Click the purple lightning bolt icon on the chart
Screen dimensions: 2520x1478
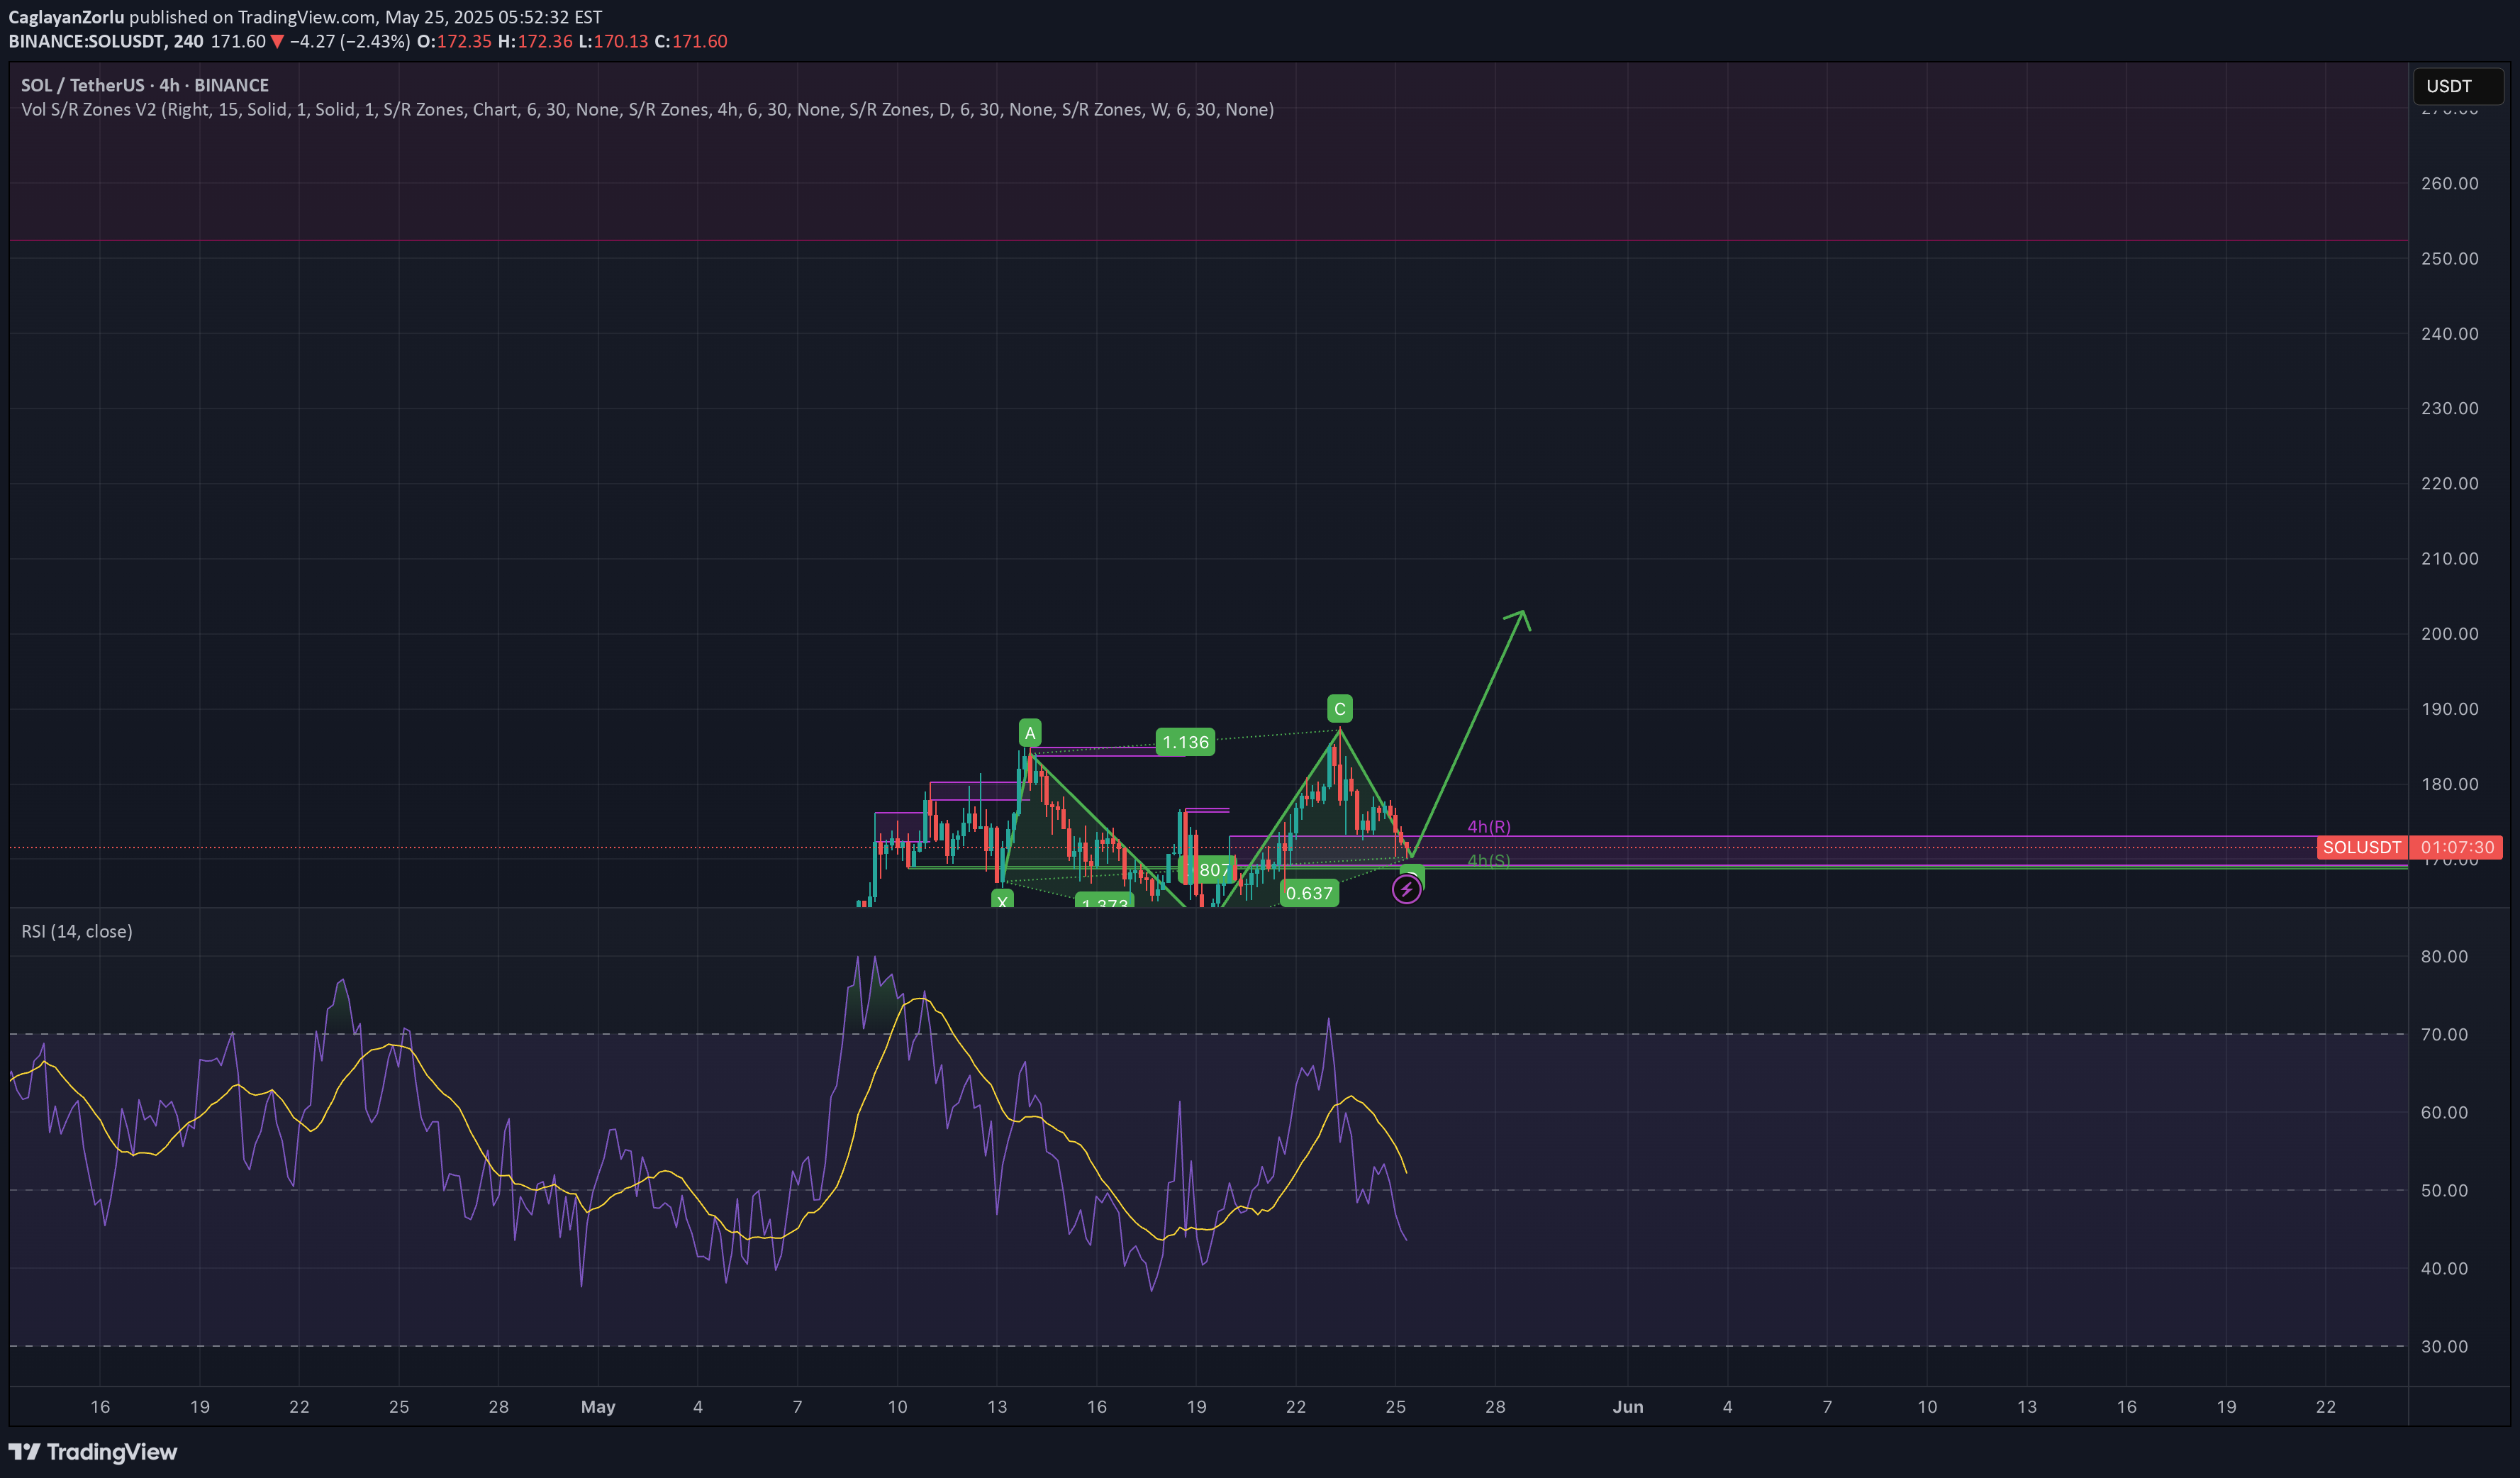coord(1406,889)
